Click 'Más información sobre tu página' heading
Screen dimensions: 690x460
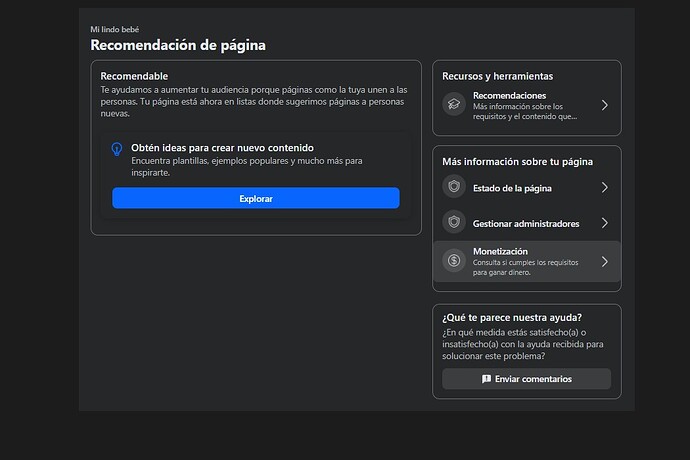pyautogui.click(x=517, y=162)
